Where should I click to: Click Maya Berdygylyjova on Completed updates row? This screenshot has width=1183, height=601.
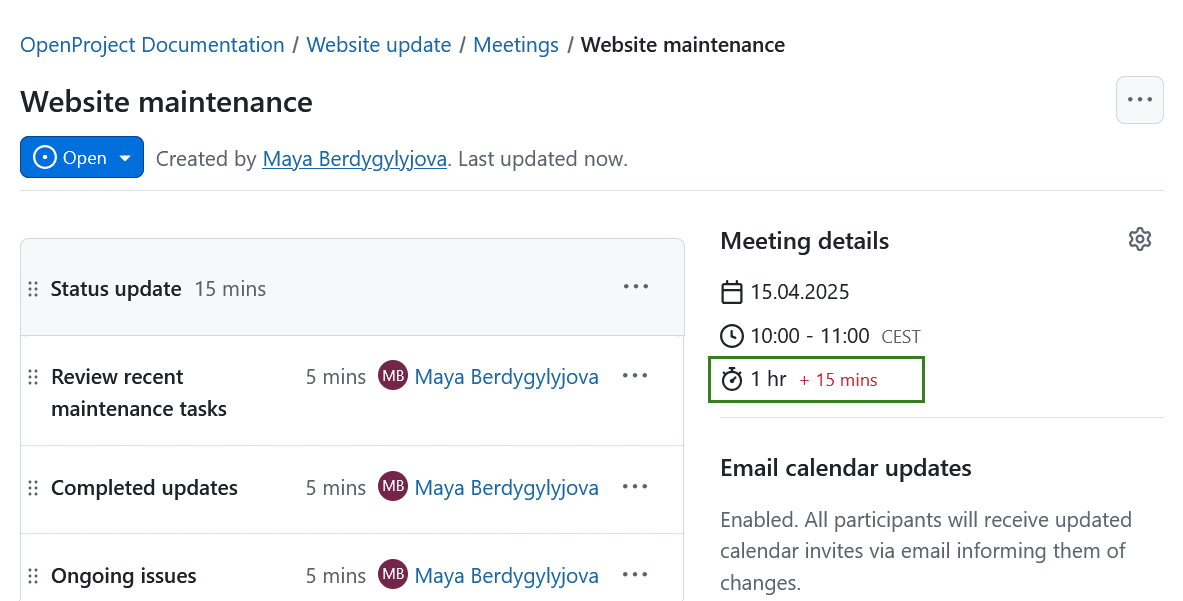pos(506,488)
